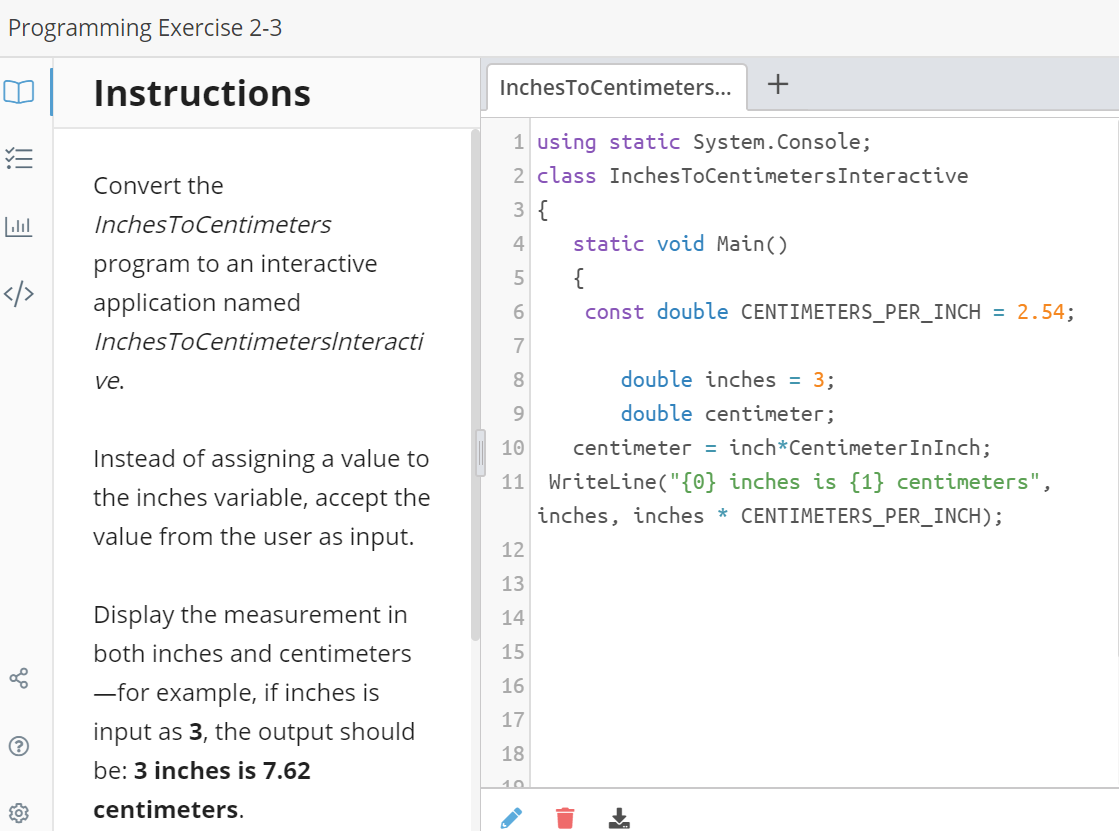Select the constant CENTIMETERS_PER_INCH on line 6
The image size is (1119, 831).
(x=860, y=311)
